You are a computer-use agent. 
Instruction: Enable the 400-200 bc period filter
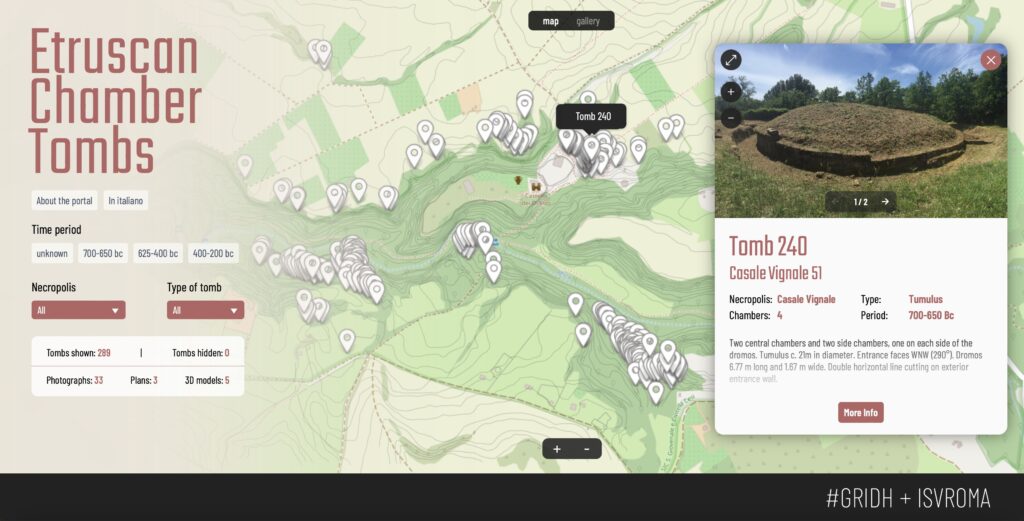[x=213, y=254]
